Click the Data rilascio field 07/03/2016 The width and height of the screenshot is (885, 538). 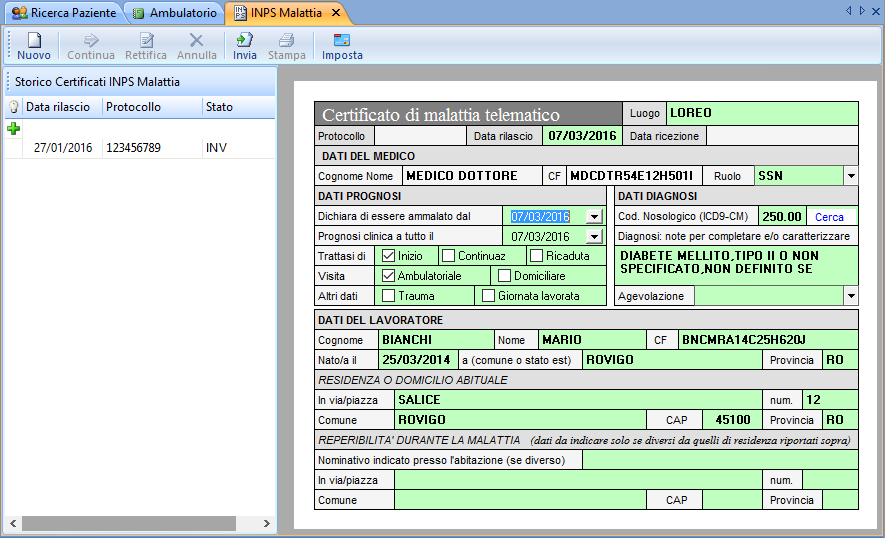582,136
